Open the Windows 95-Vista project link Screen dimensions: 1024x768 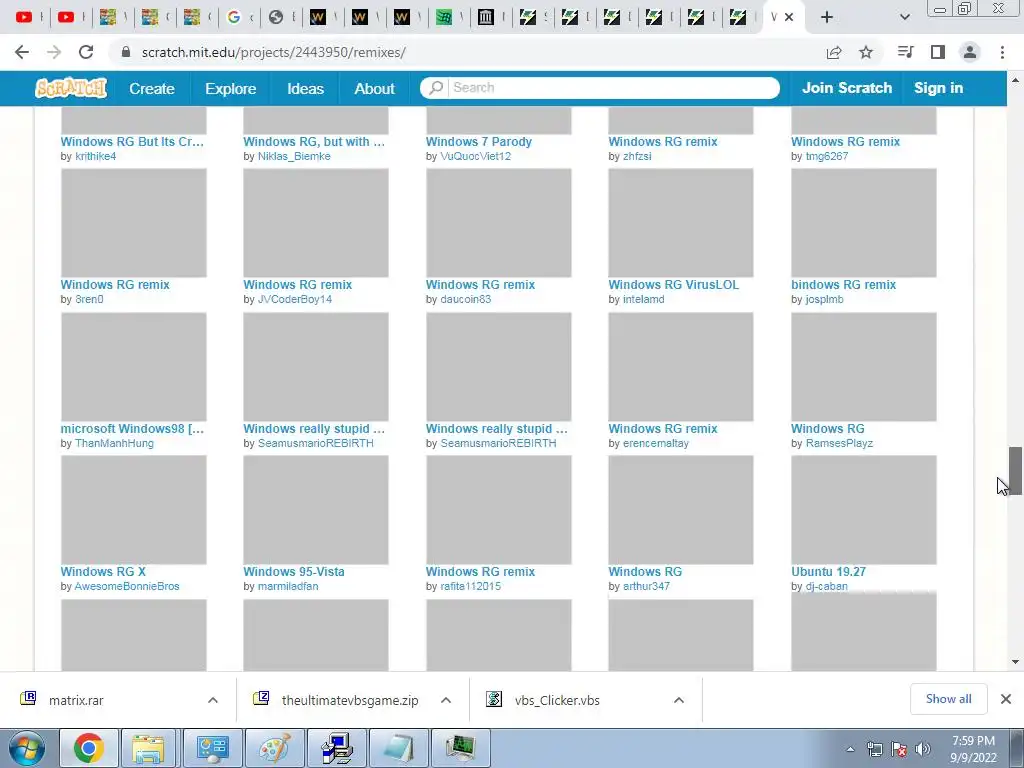[x=293, y=571]
